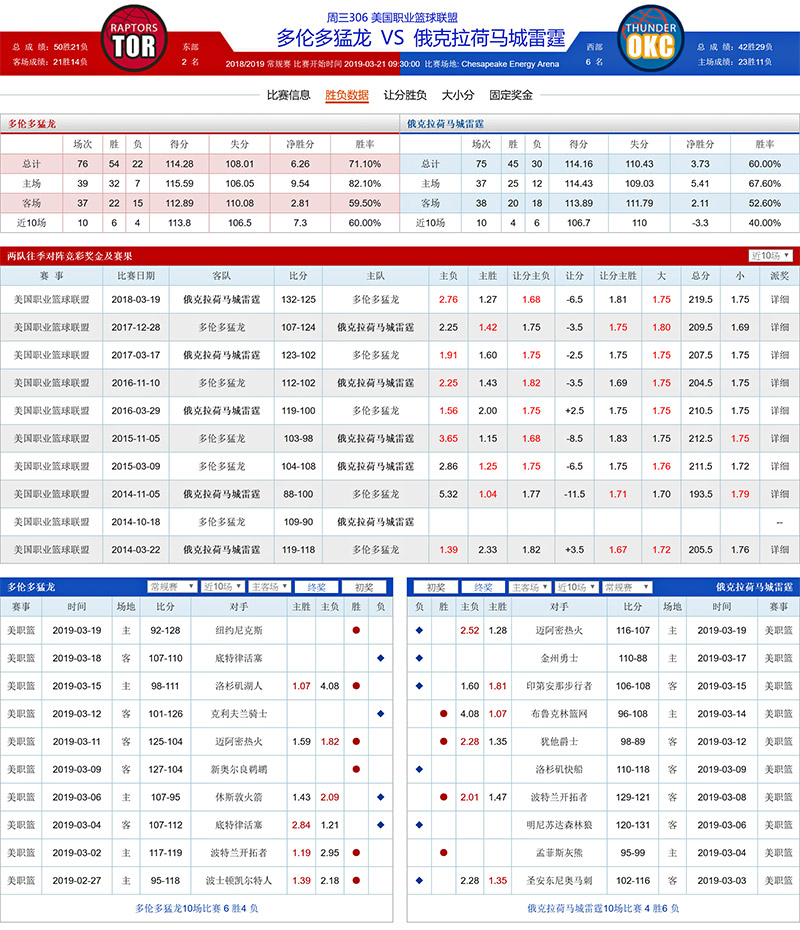
Task: Select the 胜负数据 tab
Action: [347, 95]
